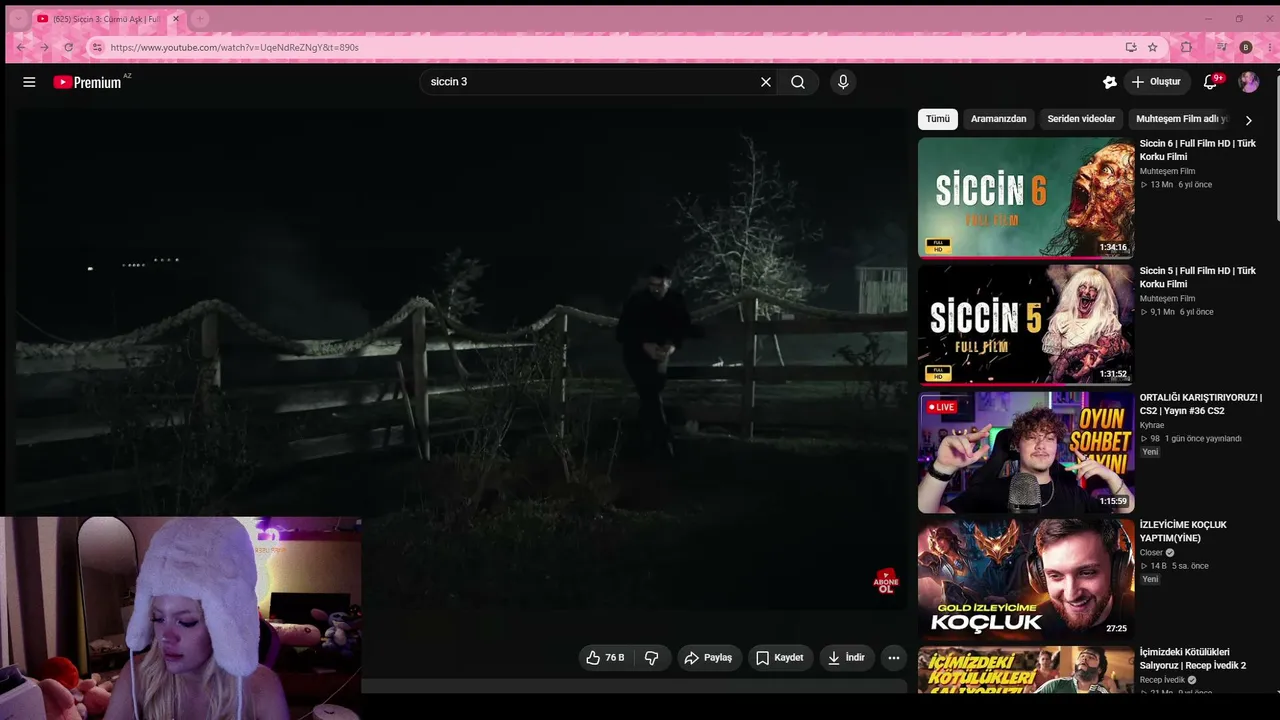Select the Seriden videolar filter chip
This screenshot has width=1280, height=720.
(x=1081, y=119)
